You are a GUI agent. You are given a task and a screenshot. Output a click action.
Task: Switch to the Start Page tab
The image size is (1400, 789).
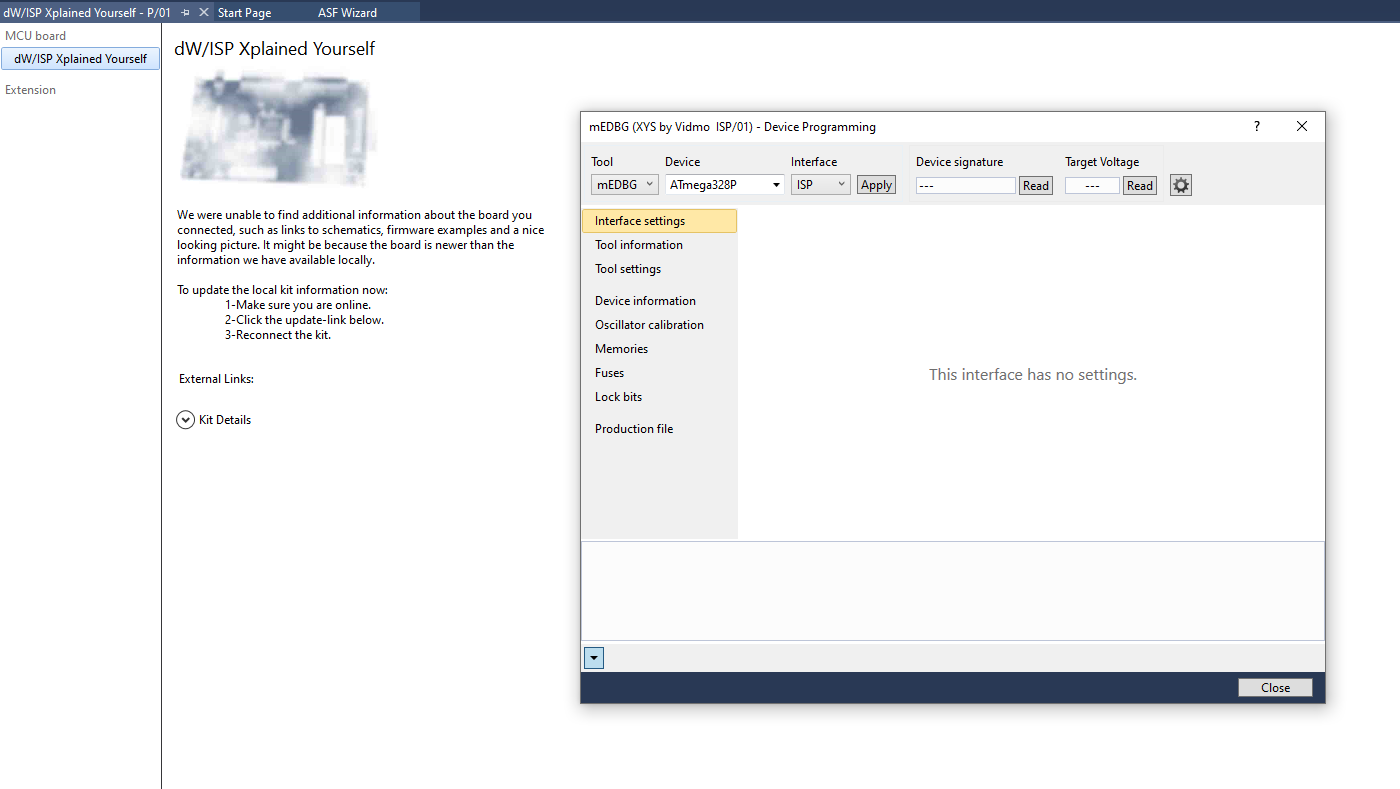coord(245,13)
